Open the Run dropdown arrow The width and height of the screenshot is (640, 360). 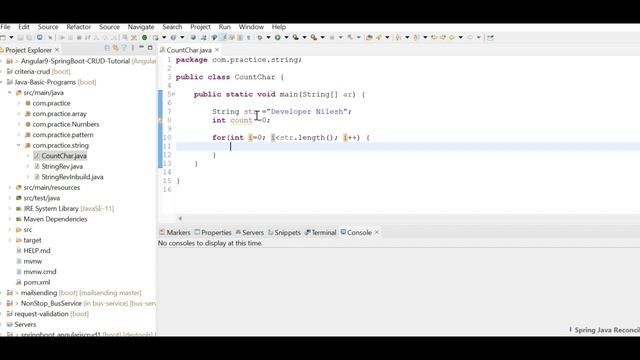(286, 38)
